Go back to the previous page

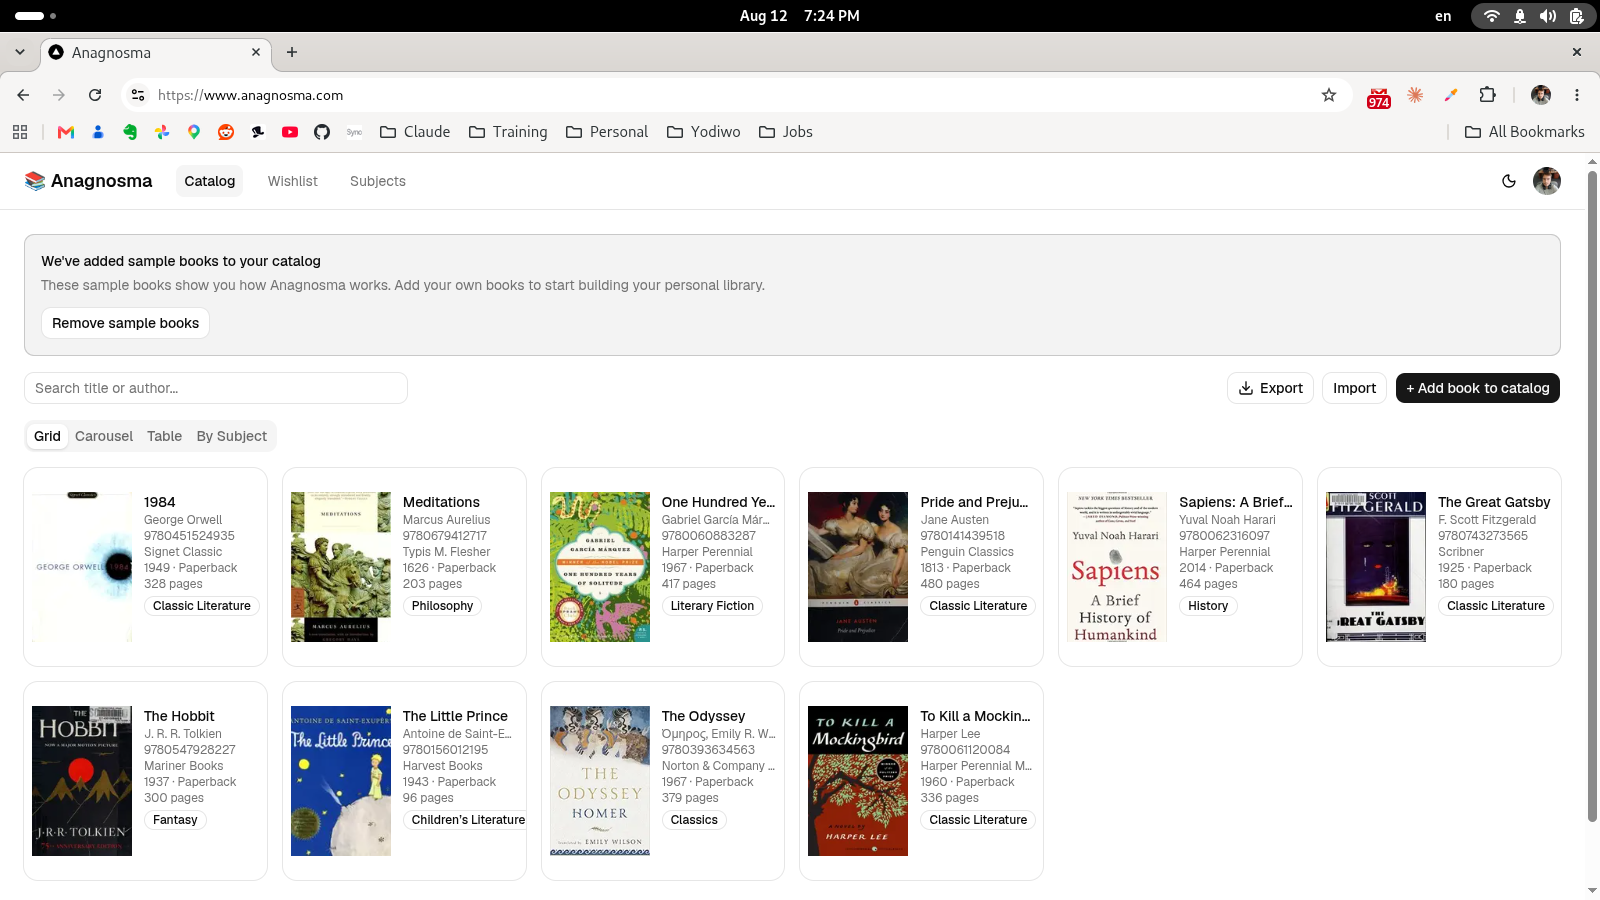tap(23, 95)
